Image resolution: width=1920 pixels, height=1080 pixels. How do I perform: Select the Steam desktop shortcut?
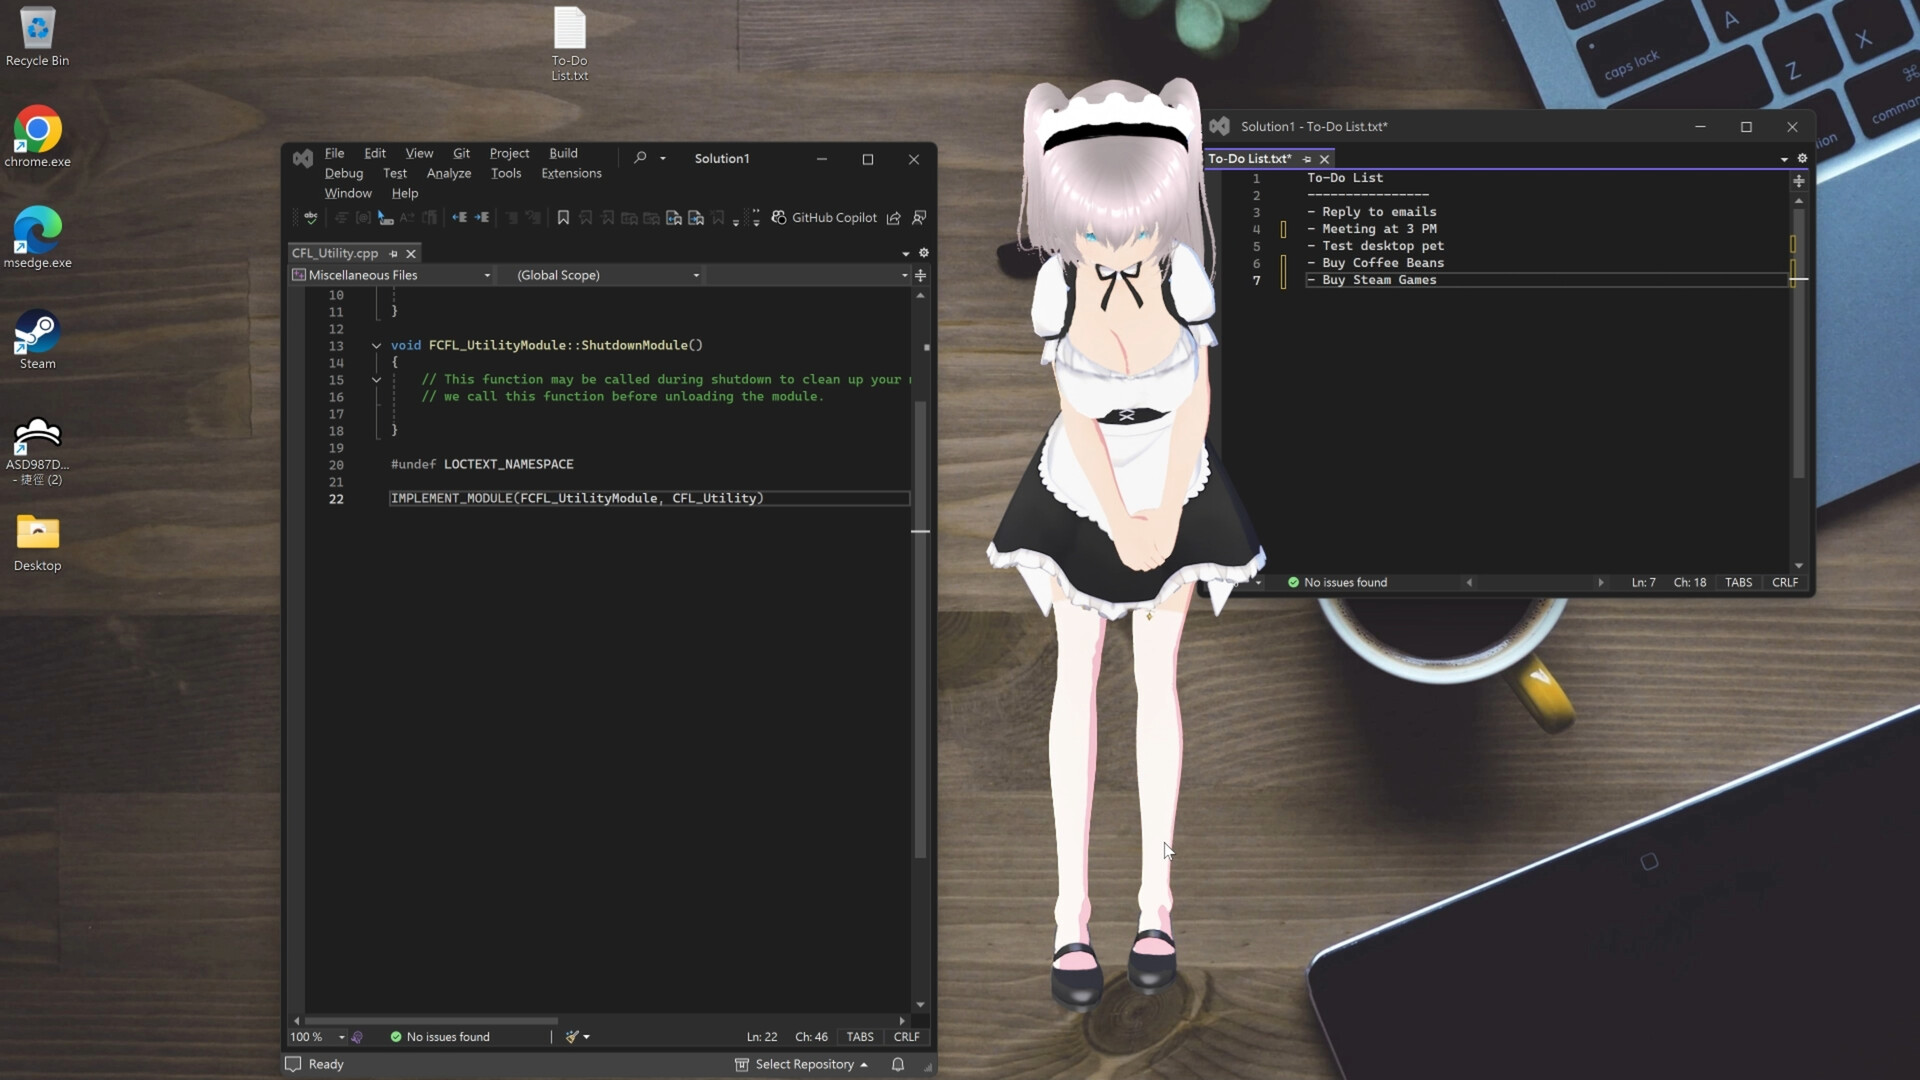pos(37,340)
